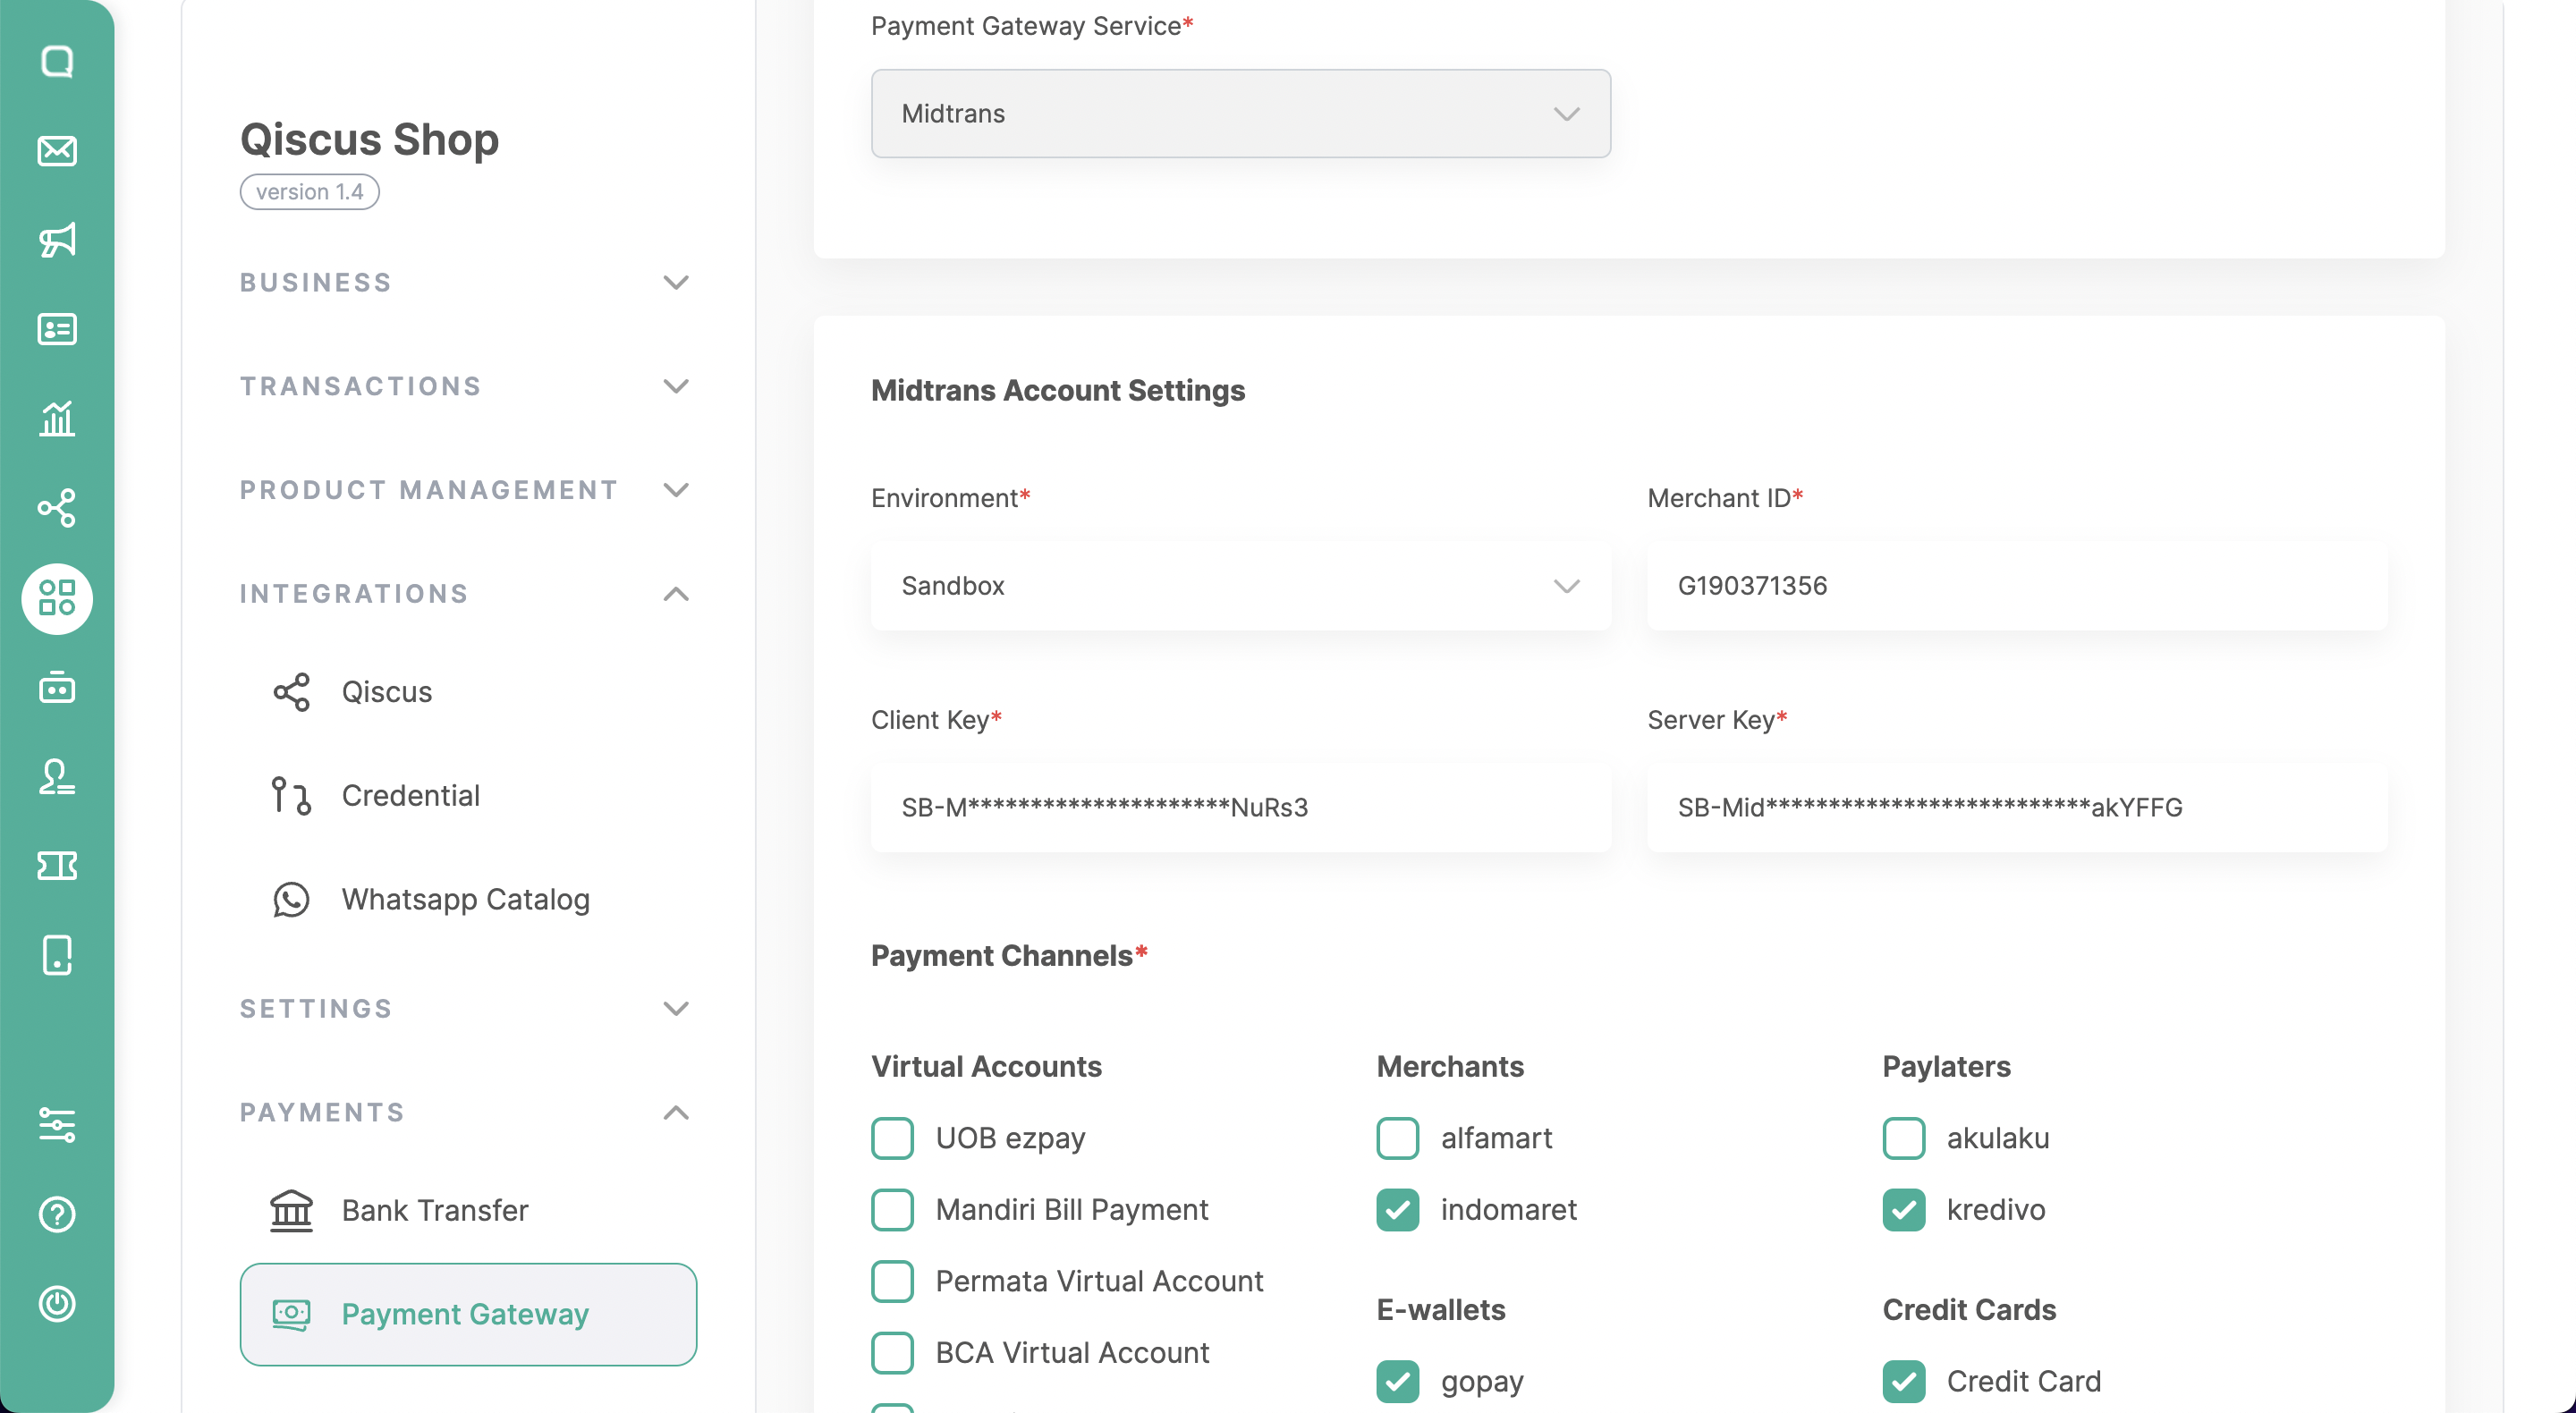
Task: Open the inbox mail icon in sidebar
Action: 57,151
